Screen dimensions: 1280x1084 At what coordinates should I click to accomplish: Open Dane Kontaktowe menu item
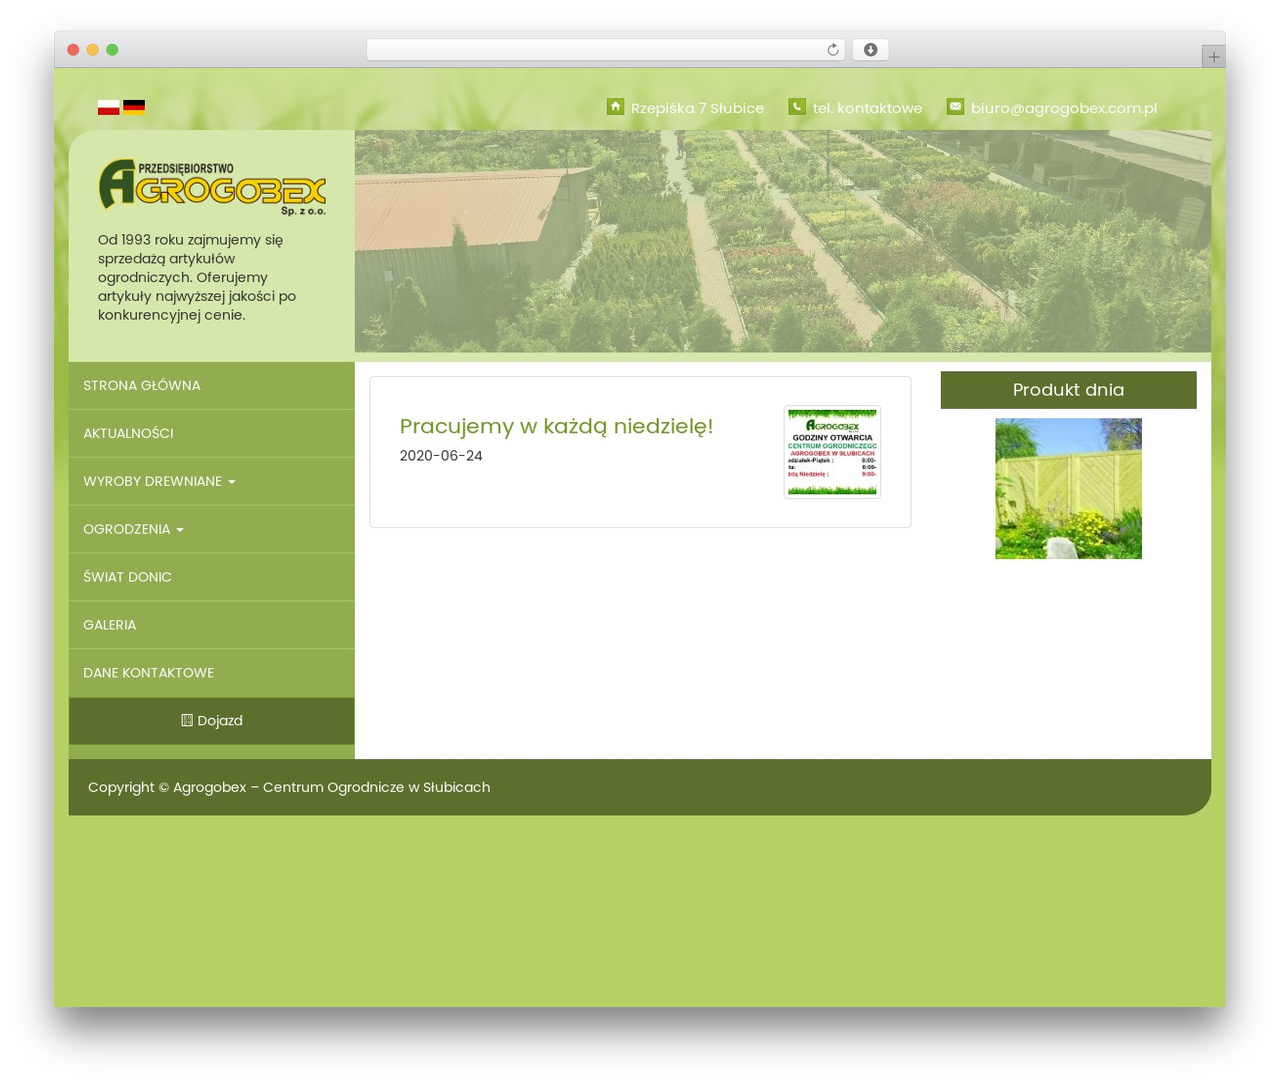click(x=212, y=673)
